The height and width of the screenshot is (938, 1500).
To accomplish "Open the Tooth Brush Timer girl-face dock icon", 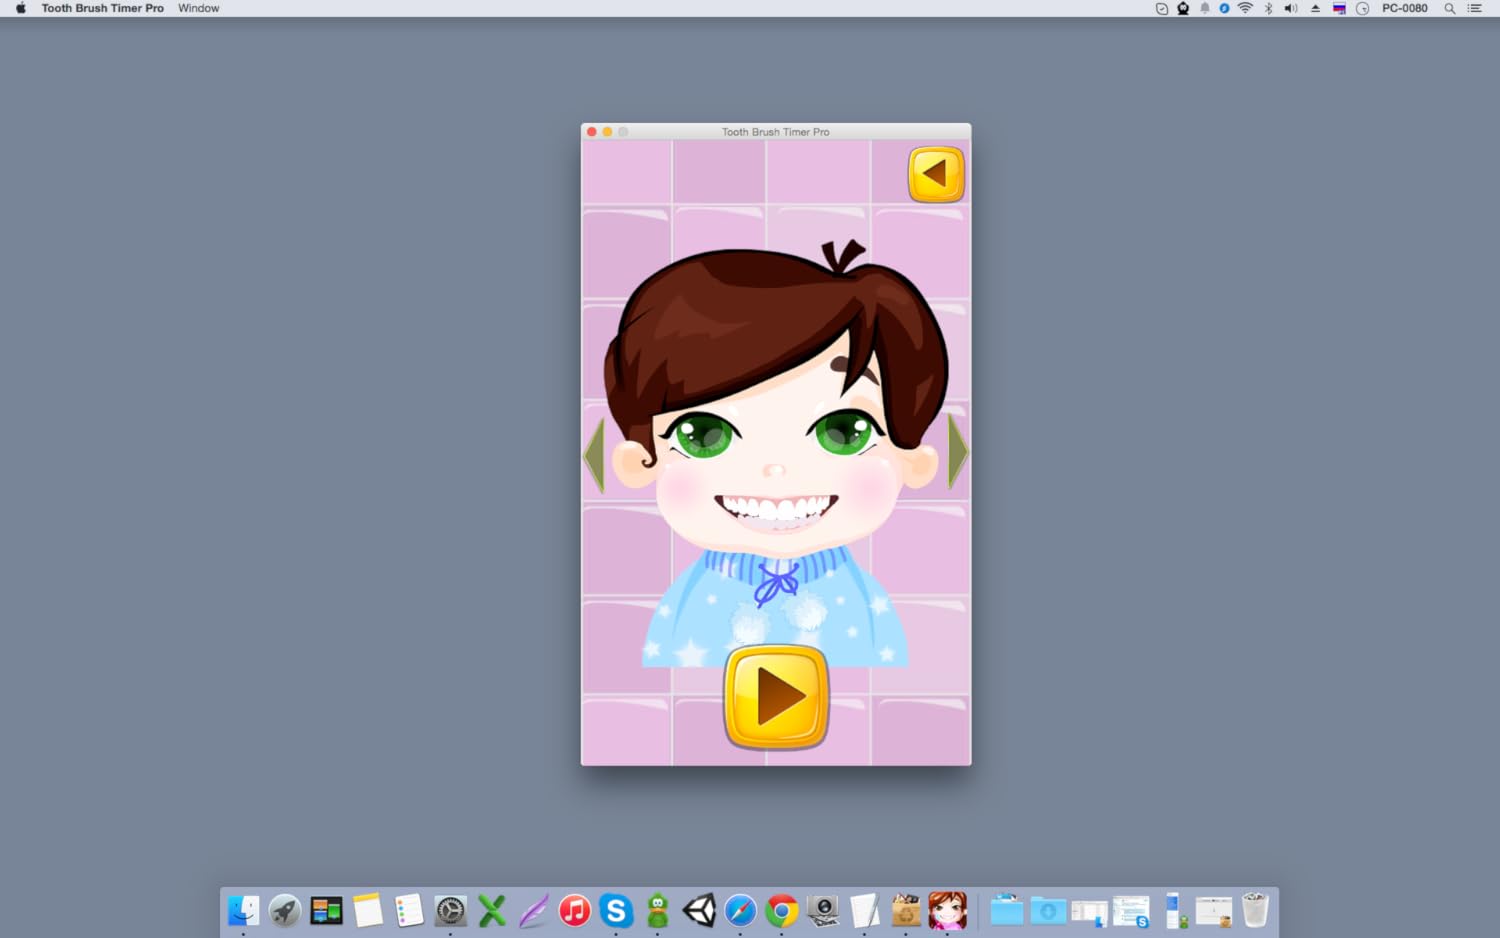I will pos(947,911).
